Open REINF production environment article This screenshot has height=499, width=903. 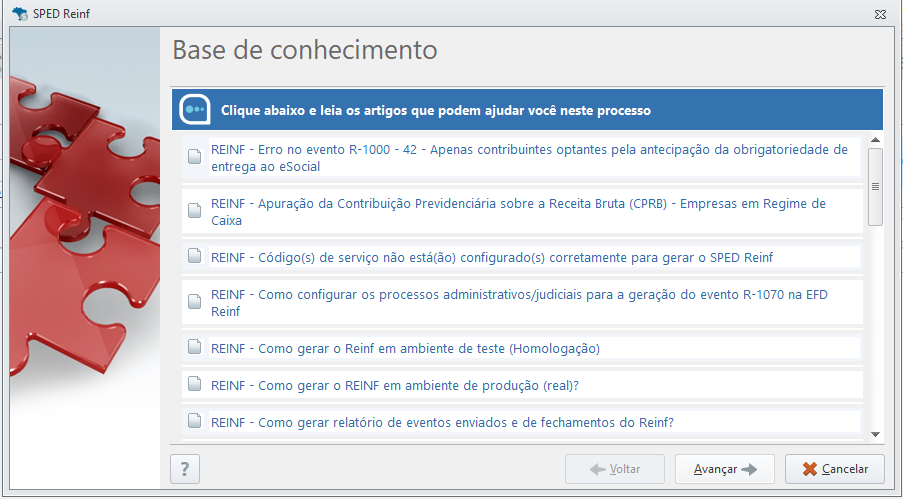(x=394, y=385)
